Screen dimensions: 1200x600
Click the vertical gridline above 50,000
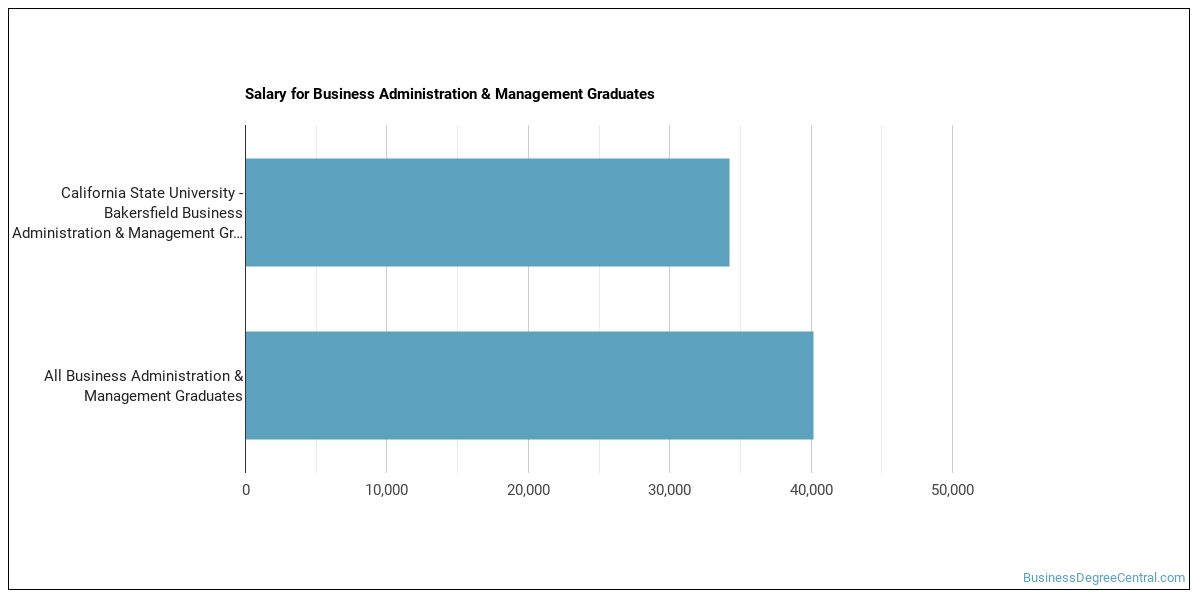point(952,298)
